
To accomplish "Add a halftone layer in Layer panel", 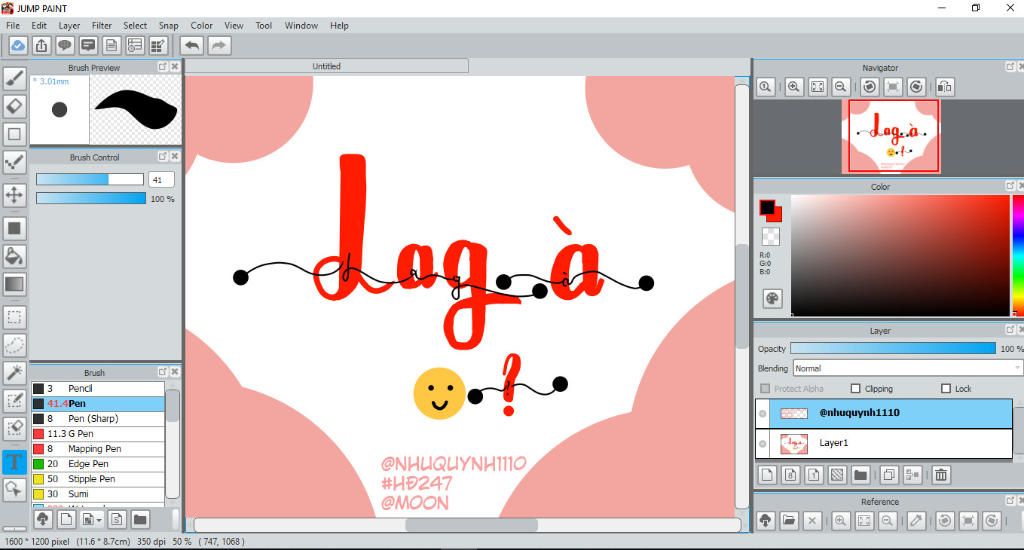I will point(837,475).
